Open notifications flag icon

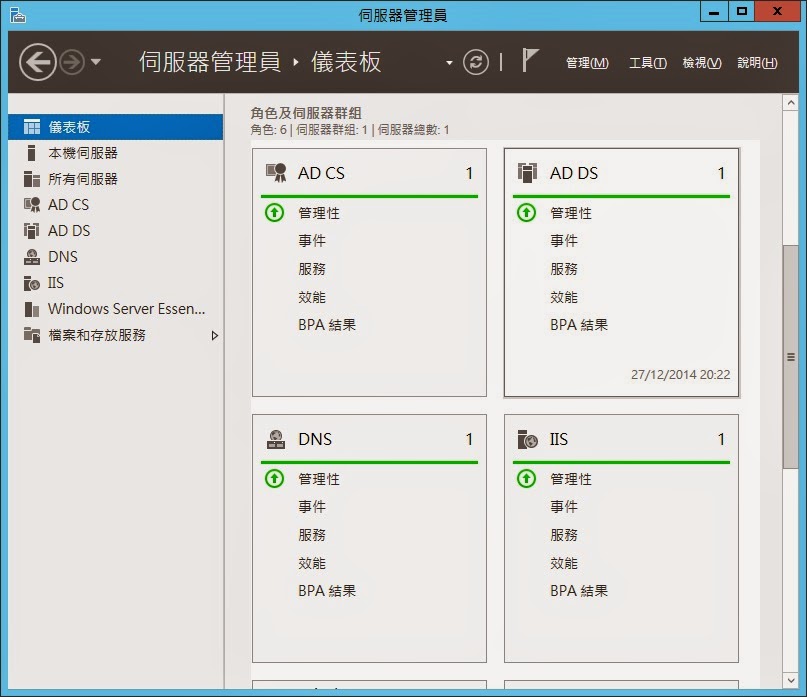pyautogui.click(x=530, y=61)
